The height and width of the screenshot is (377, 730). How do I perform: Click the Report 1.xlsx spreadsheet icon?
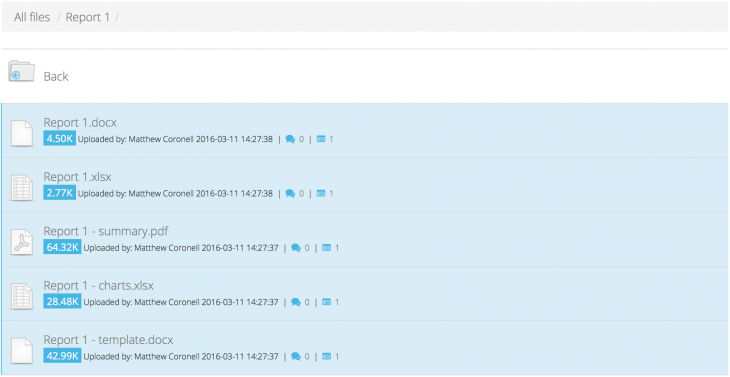(x=22, y=188)
